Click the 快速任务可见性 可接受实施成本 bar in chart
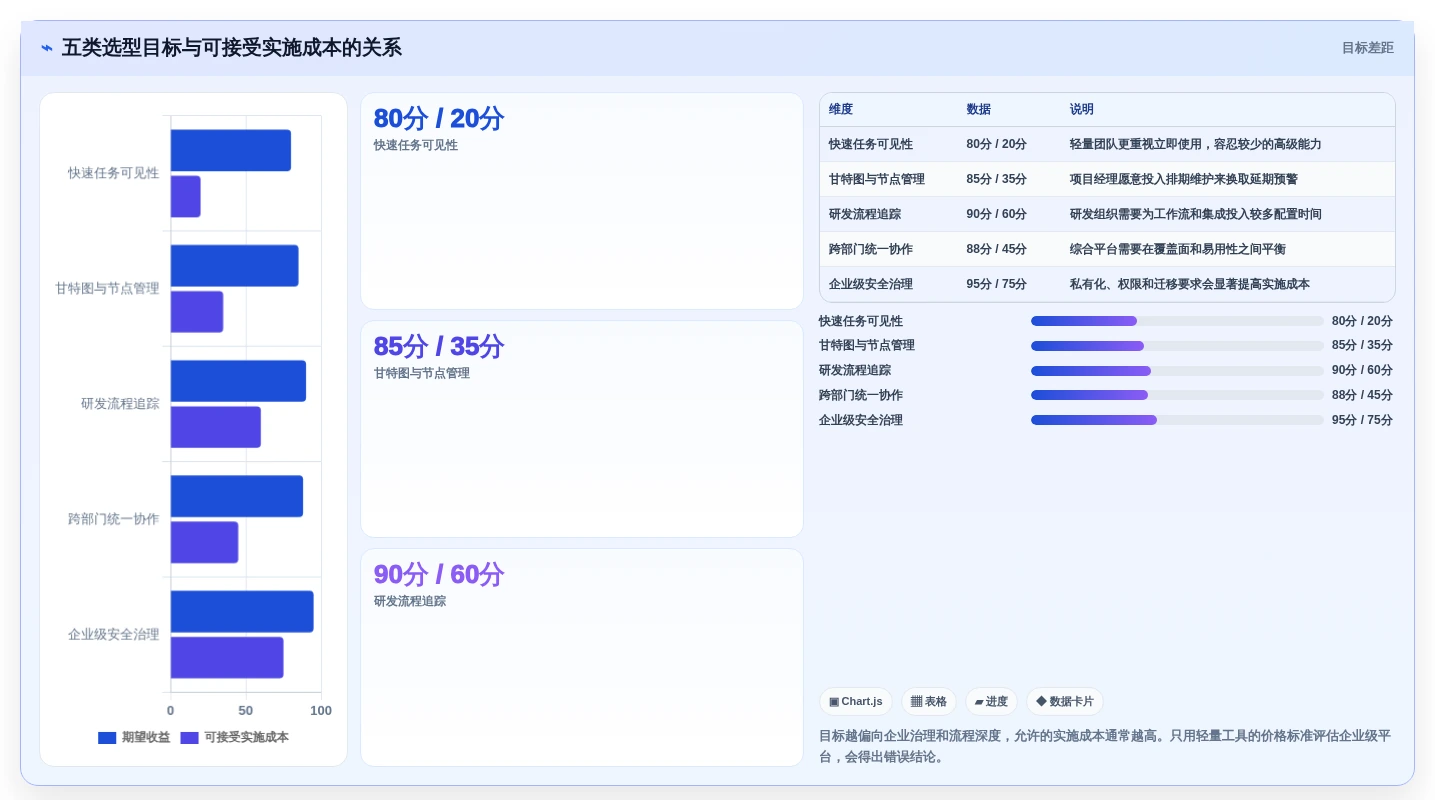 (186, 196)
